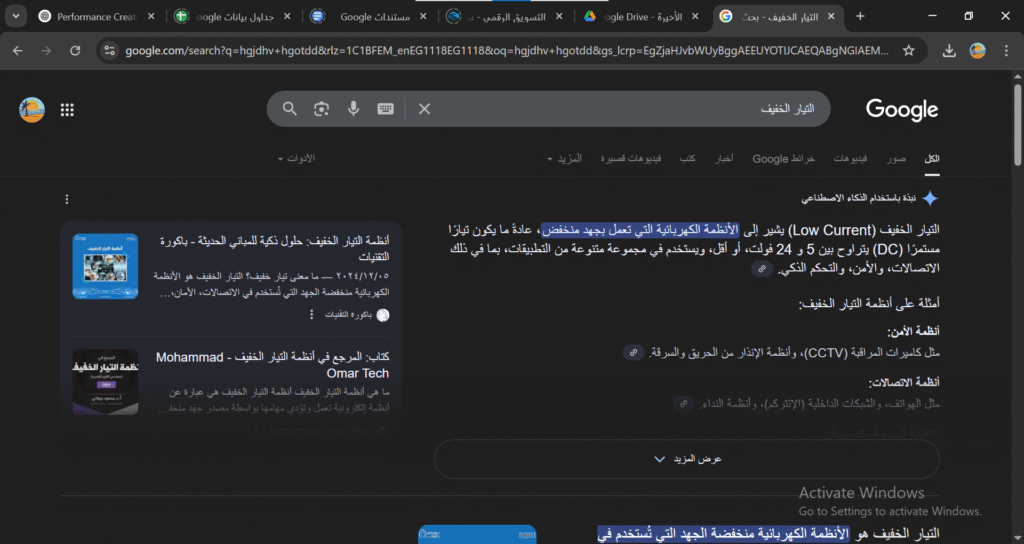Click the Google logo

902,110
